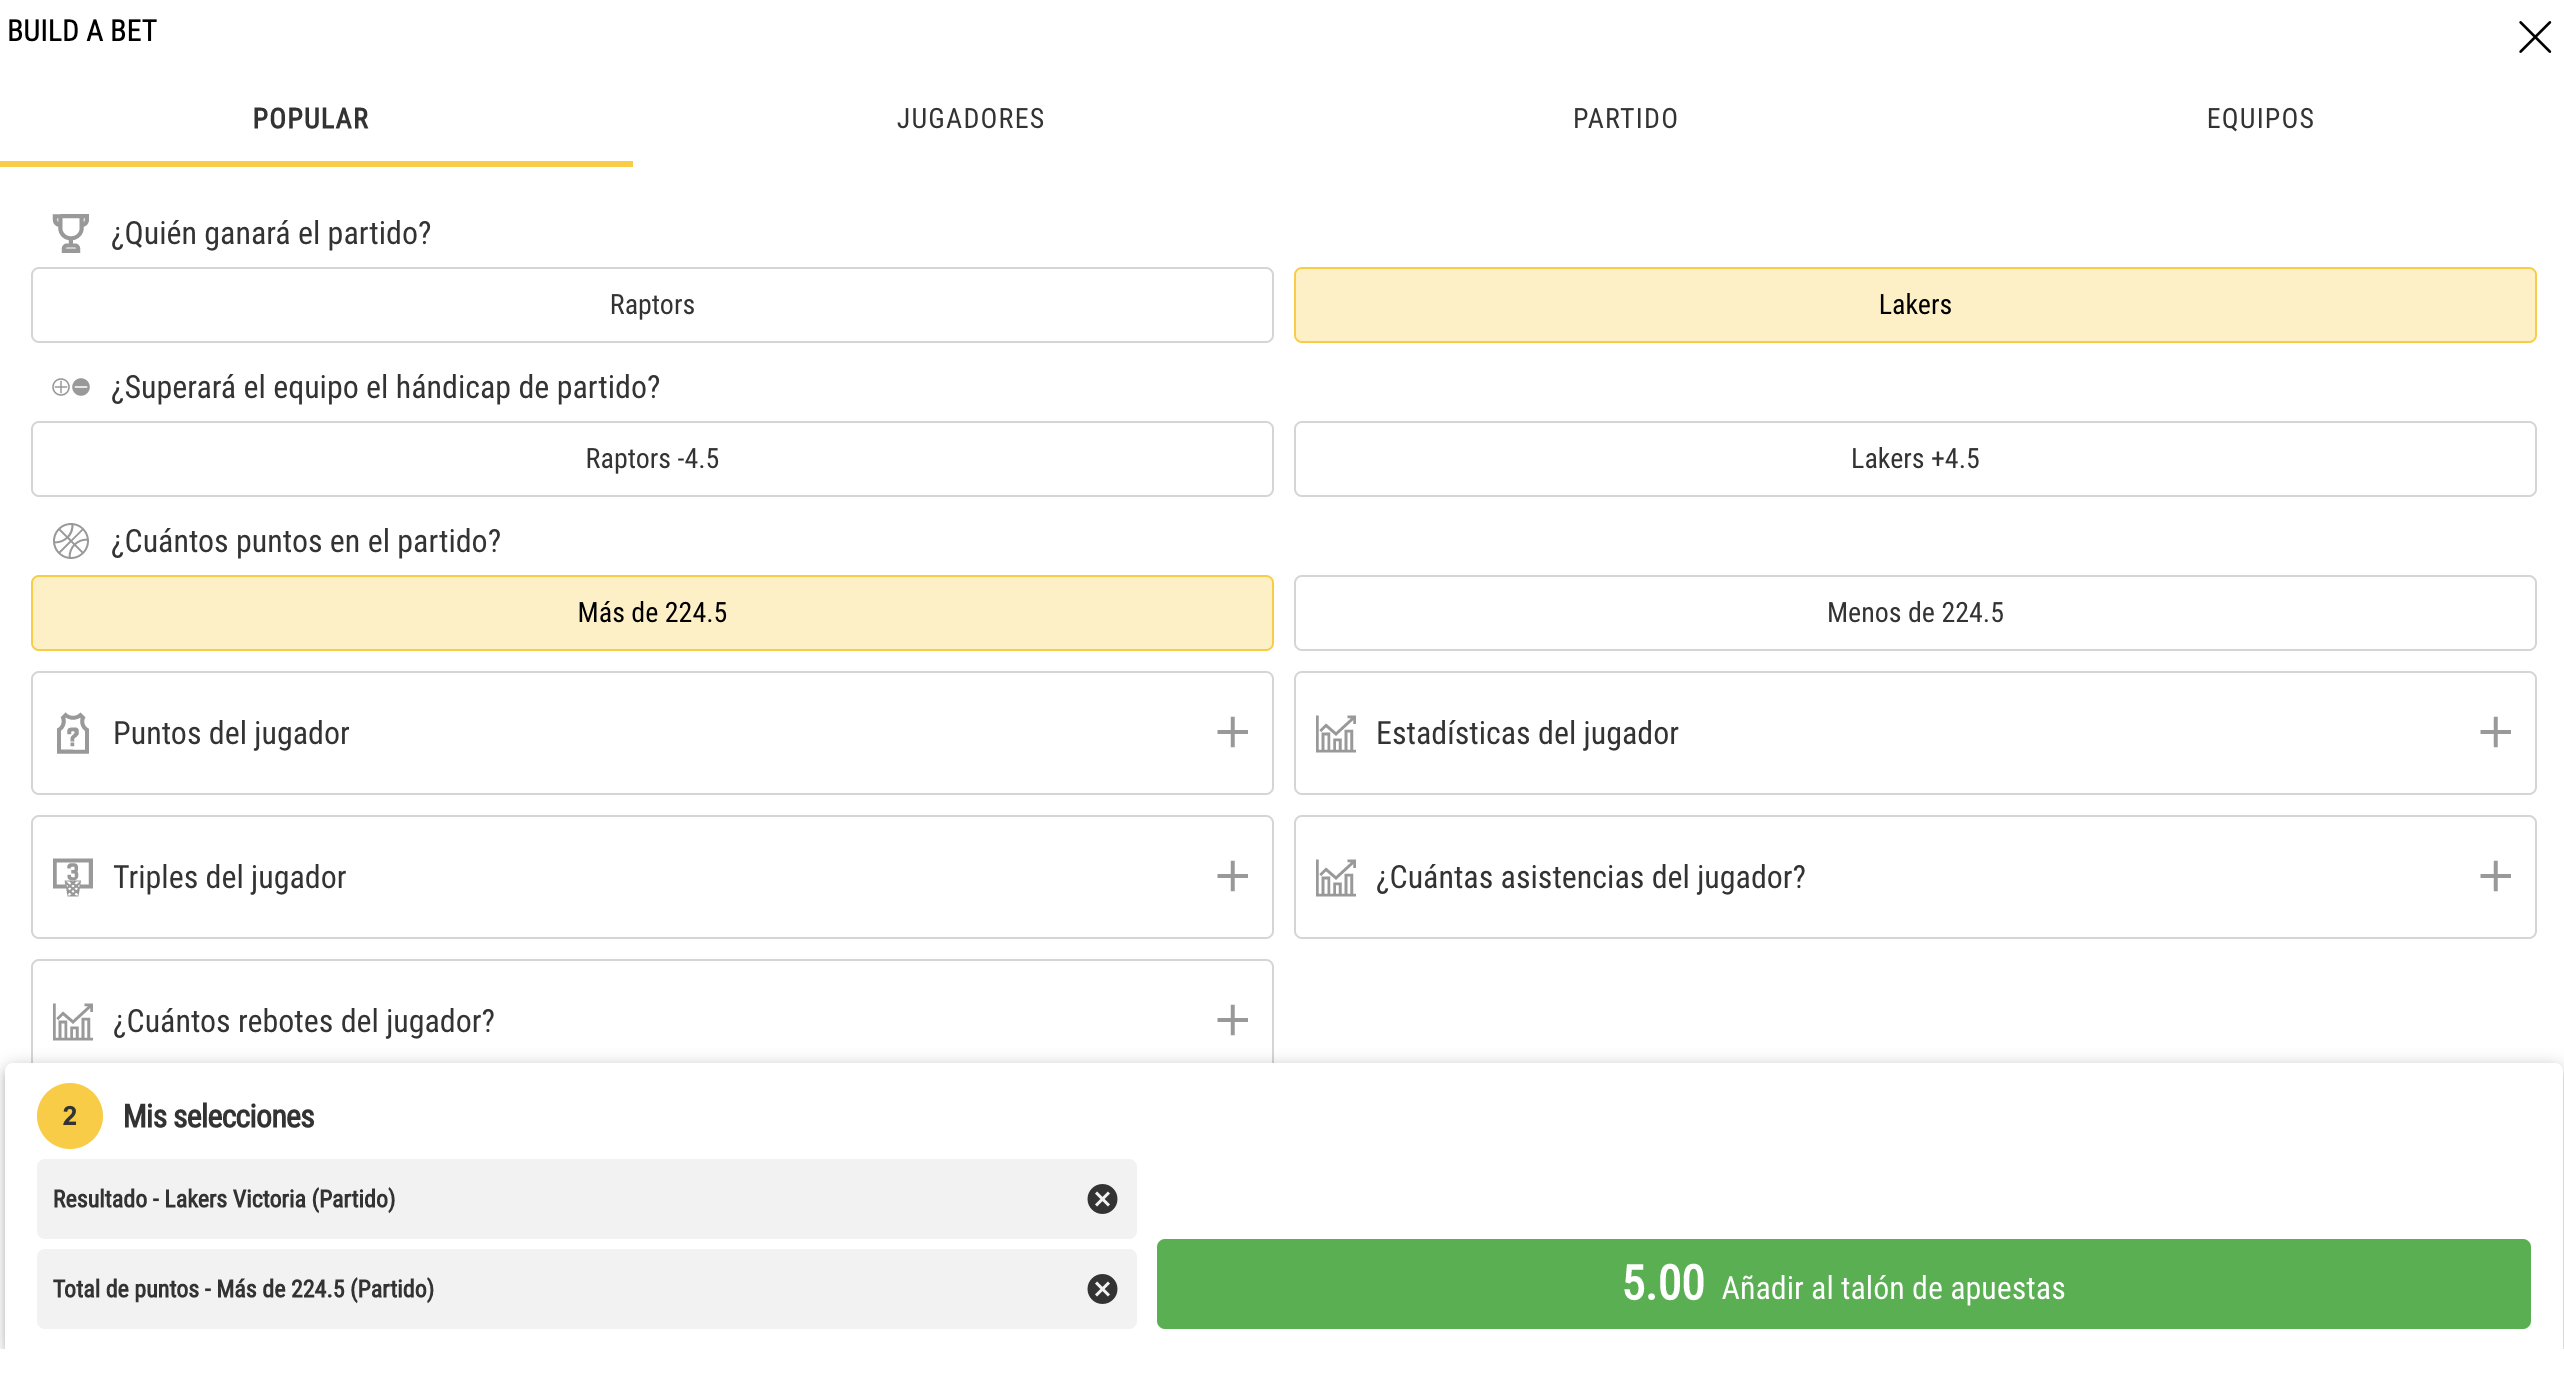Deselect Lakers as match winner
Screen dimensions: 2564x1380
(1915, 305)
